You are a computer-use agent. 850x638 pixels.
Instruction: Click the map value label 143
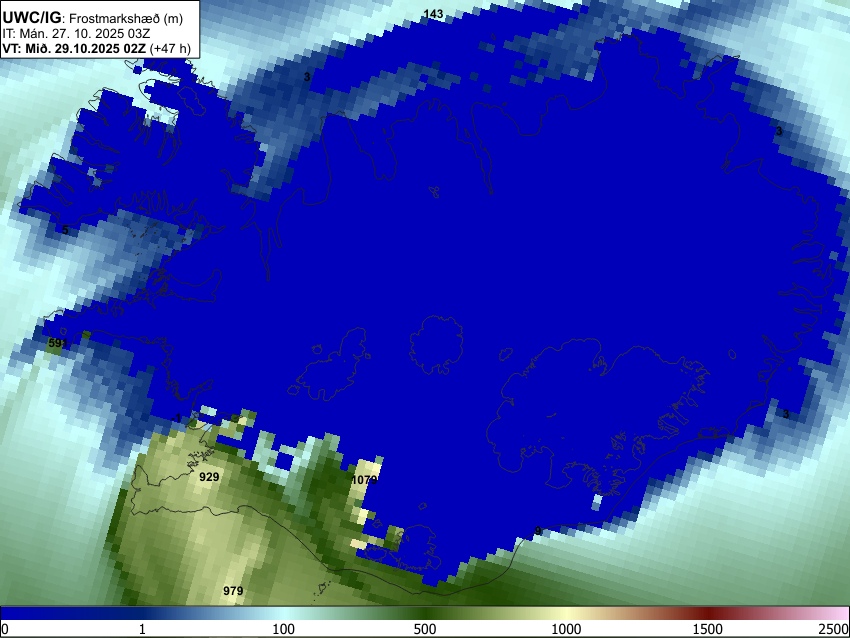pos(433,14)
